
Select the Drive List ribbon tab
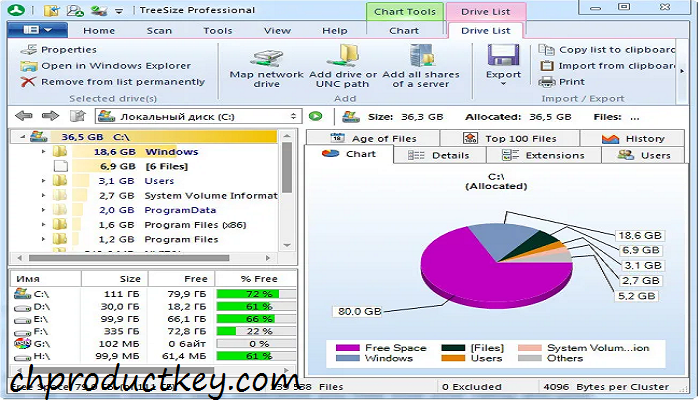point(486,31)
